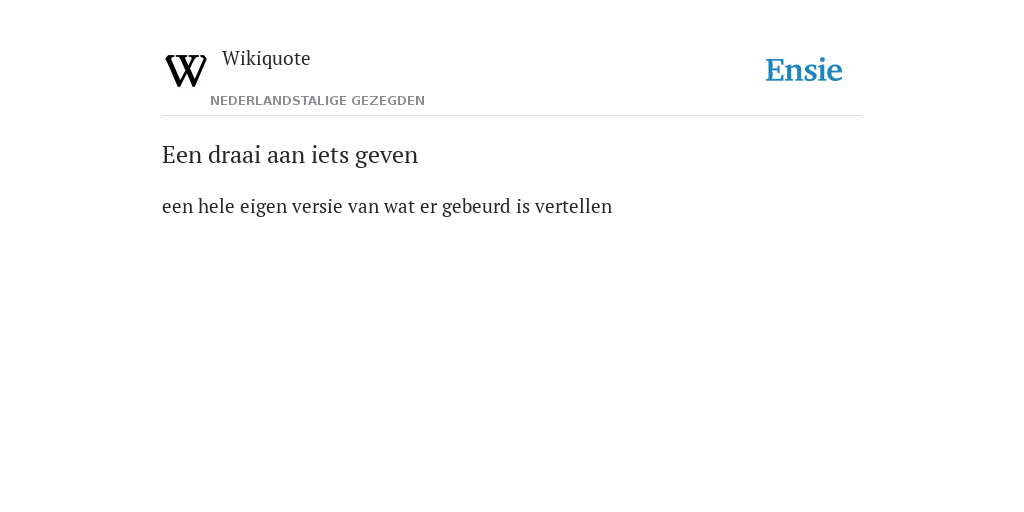Viewport: 1024px width, 512px height.
Task: Click the definition sentence below the heading
Action: point(387,206)
